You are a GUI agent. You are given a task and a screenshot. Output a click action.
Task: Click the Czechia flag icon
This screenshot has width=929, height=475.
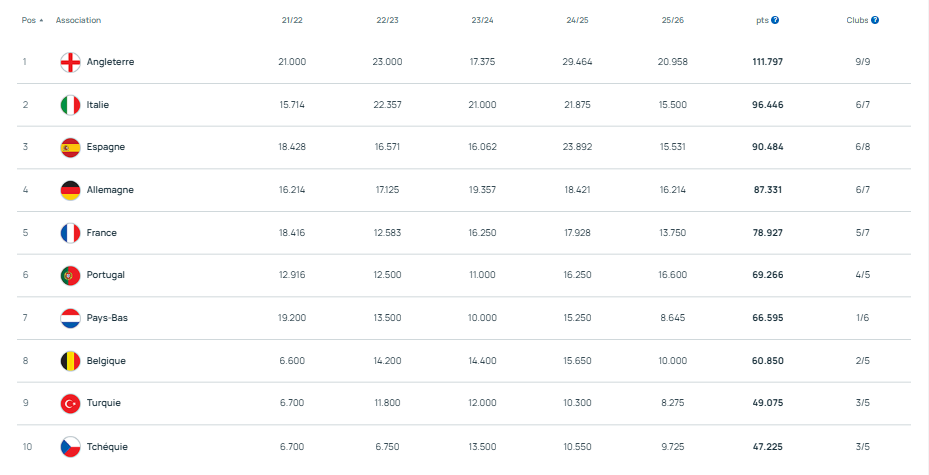coord(70,446)
